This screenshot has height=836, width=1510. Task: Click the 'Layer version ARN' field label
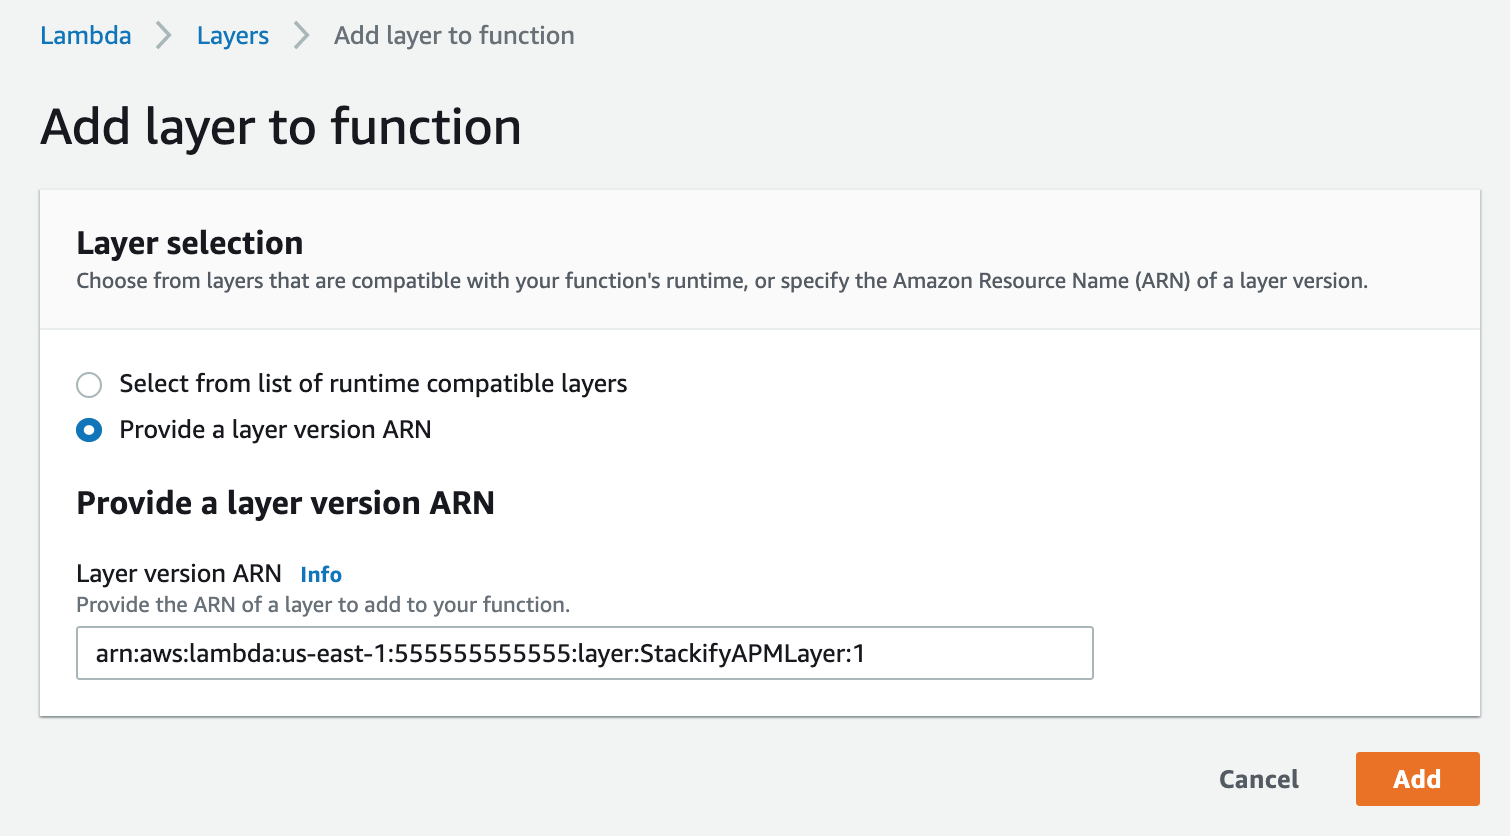point(179,574)
